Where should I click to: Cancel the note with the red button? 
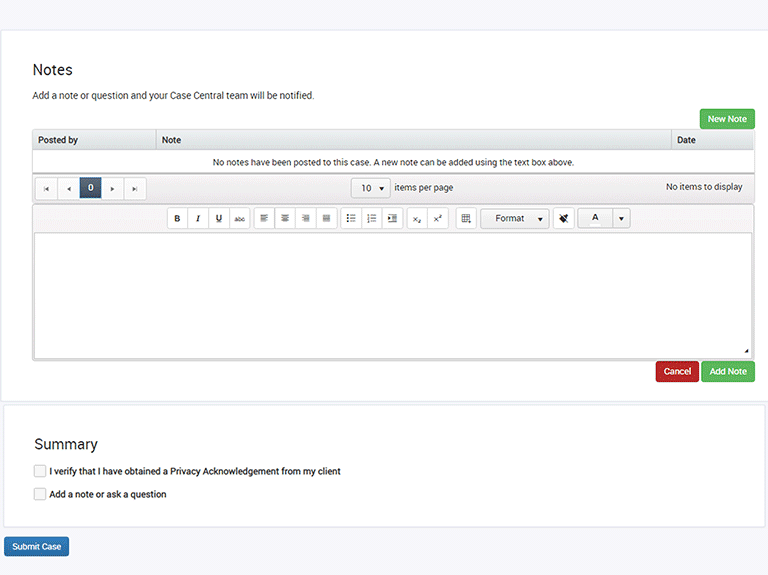pyautogui.click(x=677, y=371)
